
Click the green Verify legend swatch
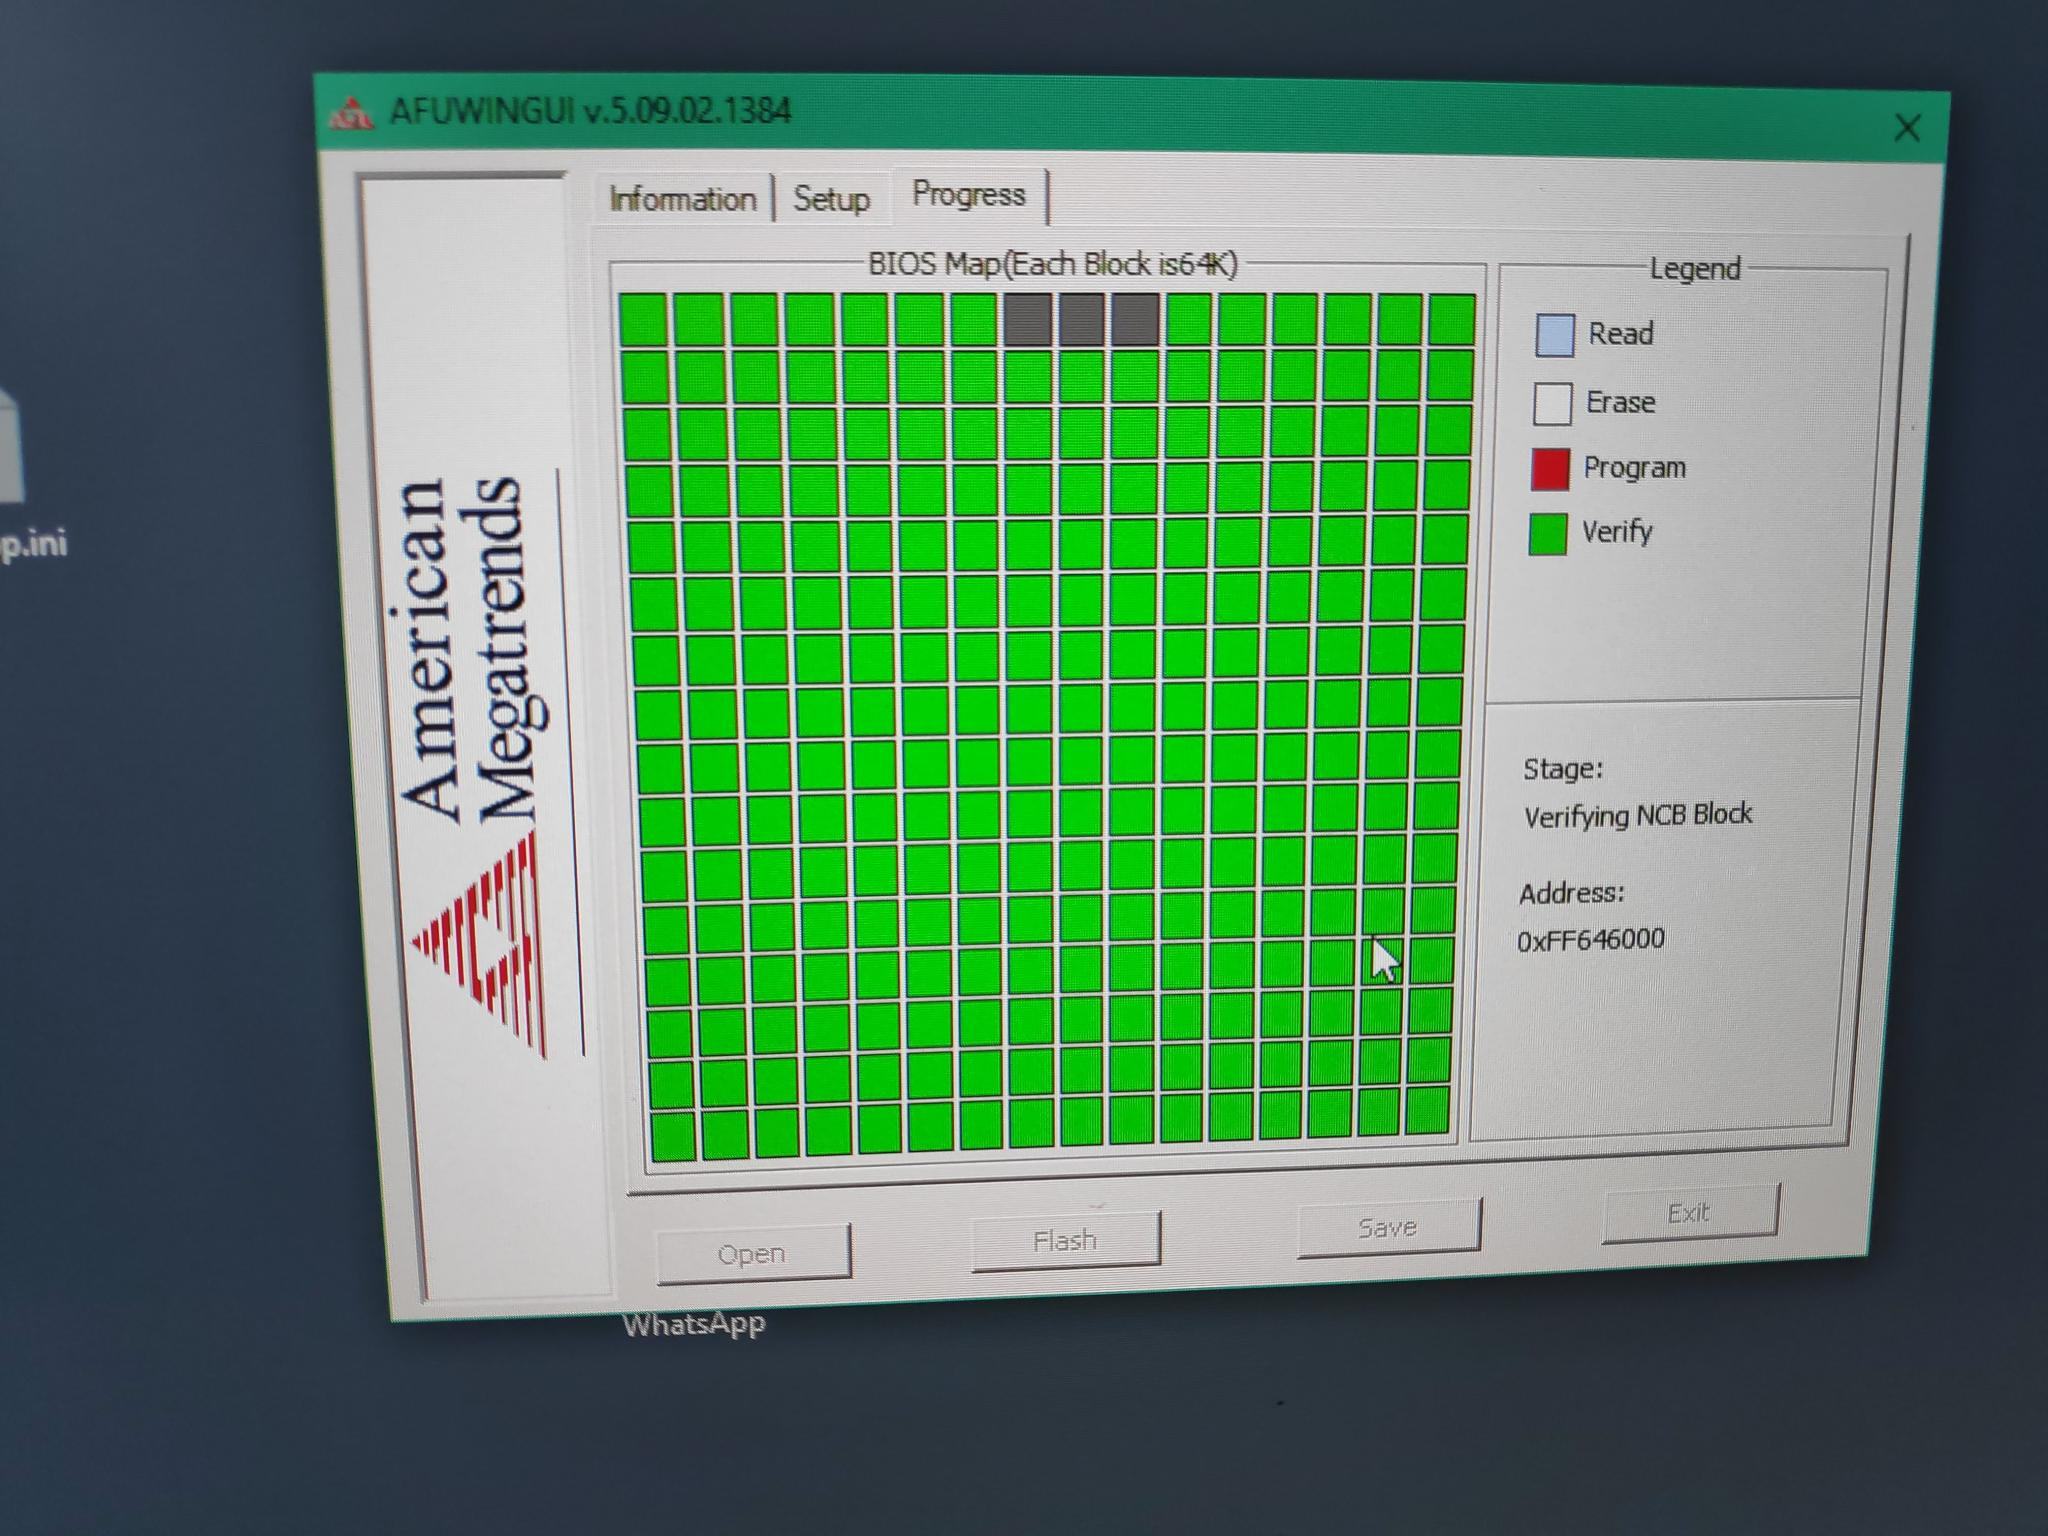point(1548,533)
